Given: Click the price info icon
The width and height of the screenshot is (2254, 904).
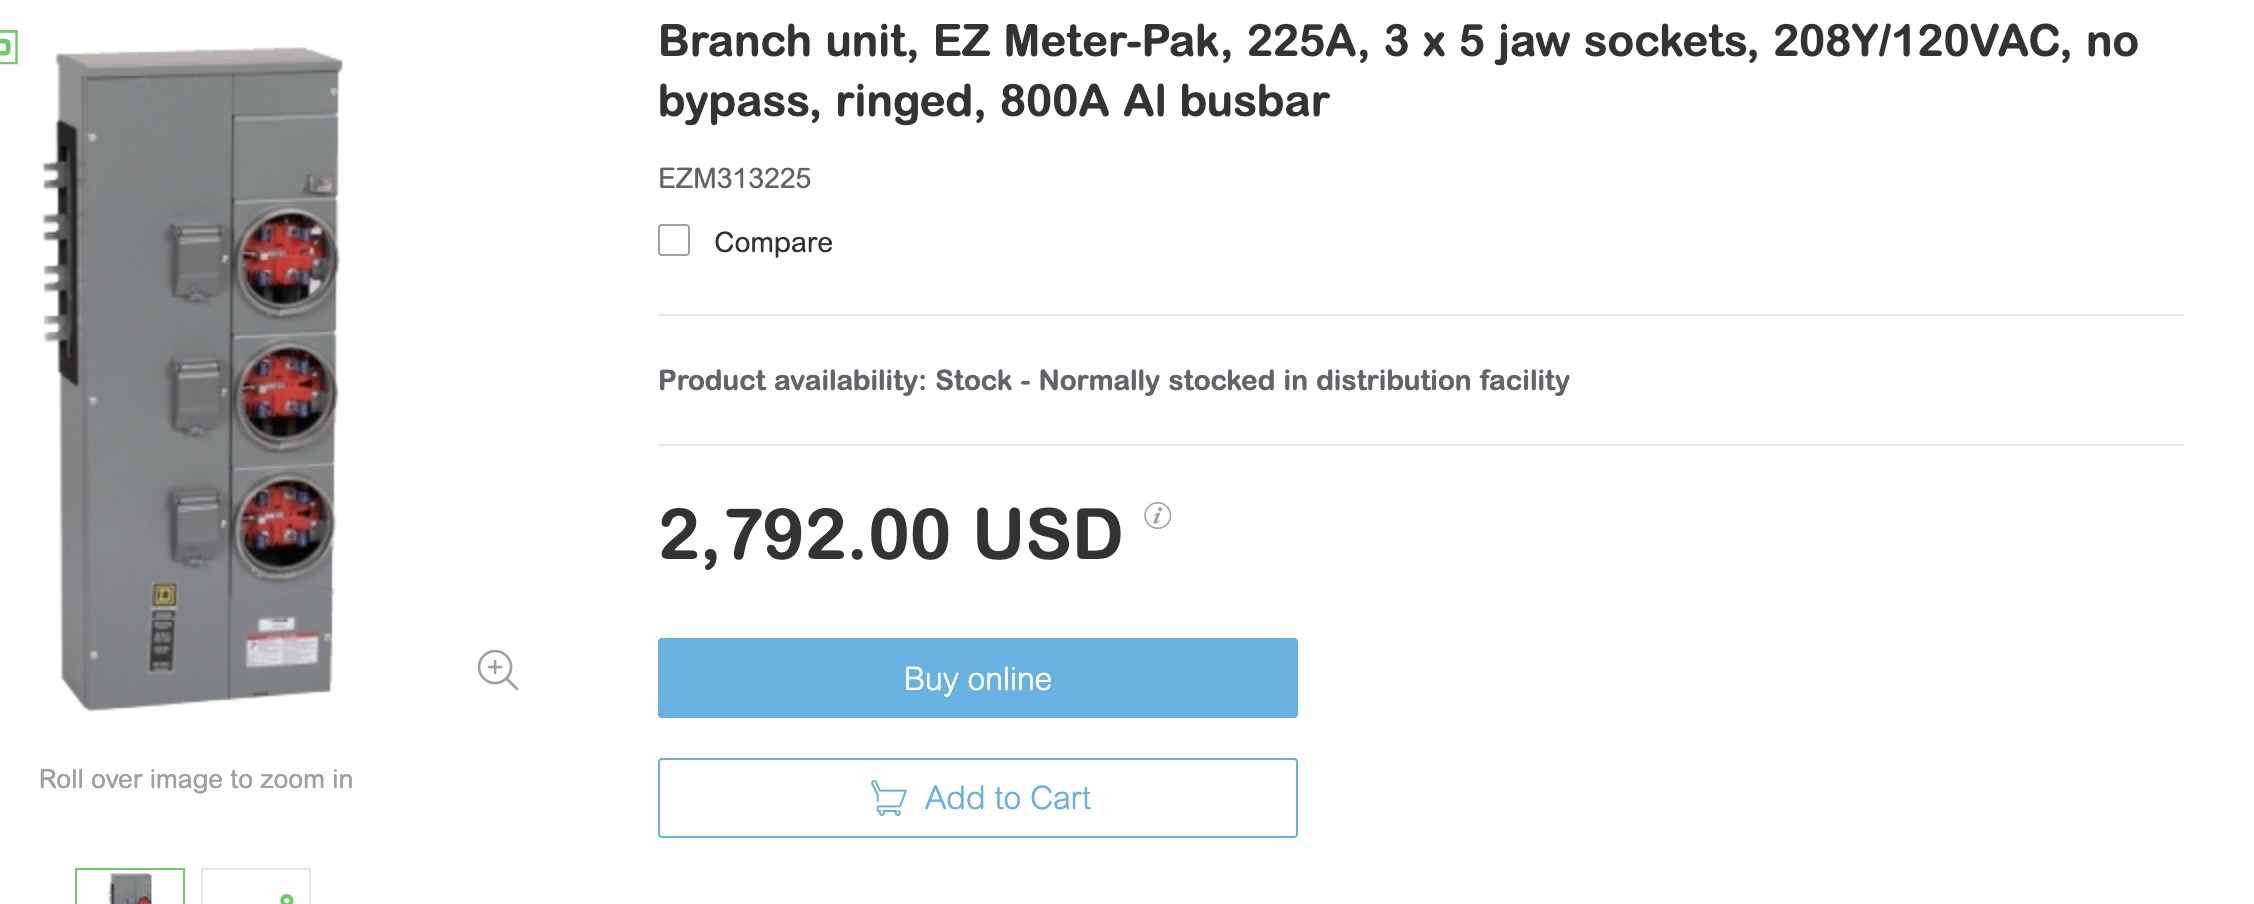Looking at the screenshot, I should 1157,516.
